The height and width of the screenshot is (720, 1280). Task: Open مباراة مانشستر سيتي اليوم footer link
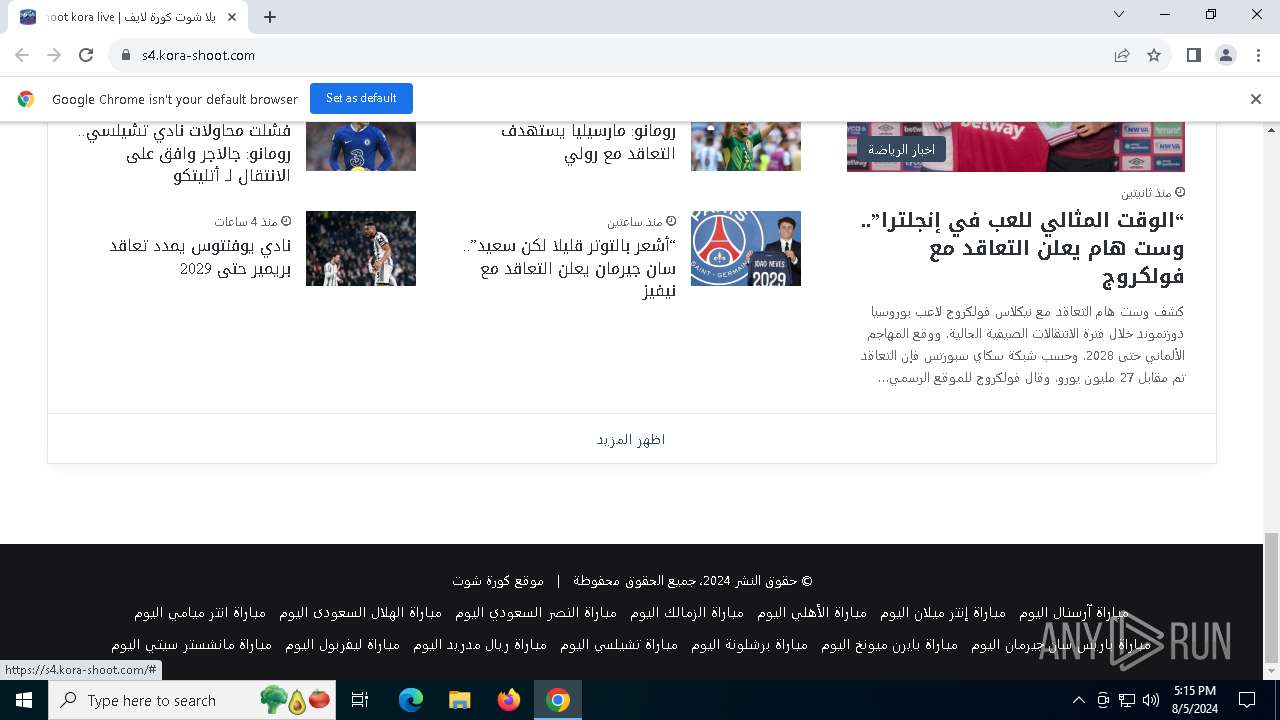[191, 645]
